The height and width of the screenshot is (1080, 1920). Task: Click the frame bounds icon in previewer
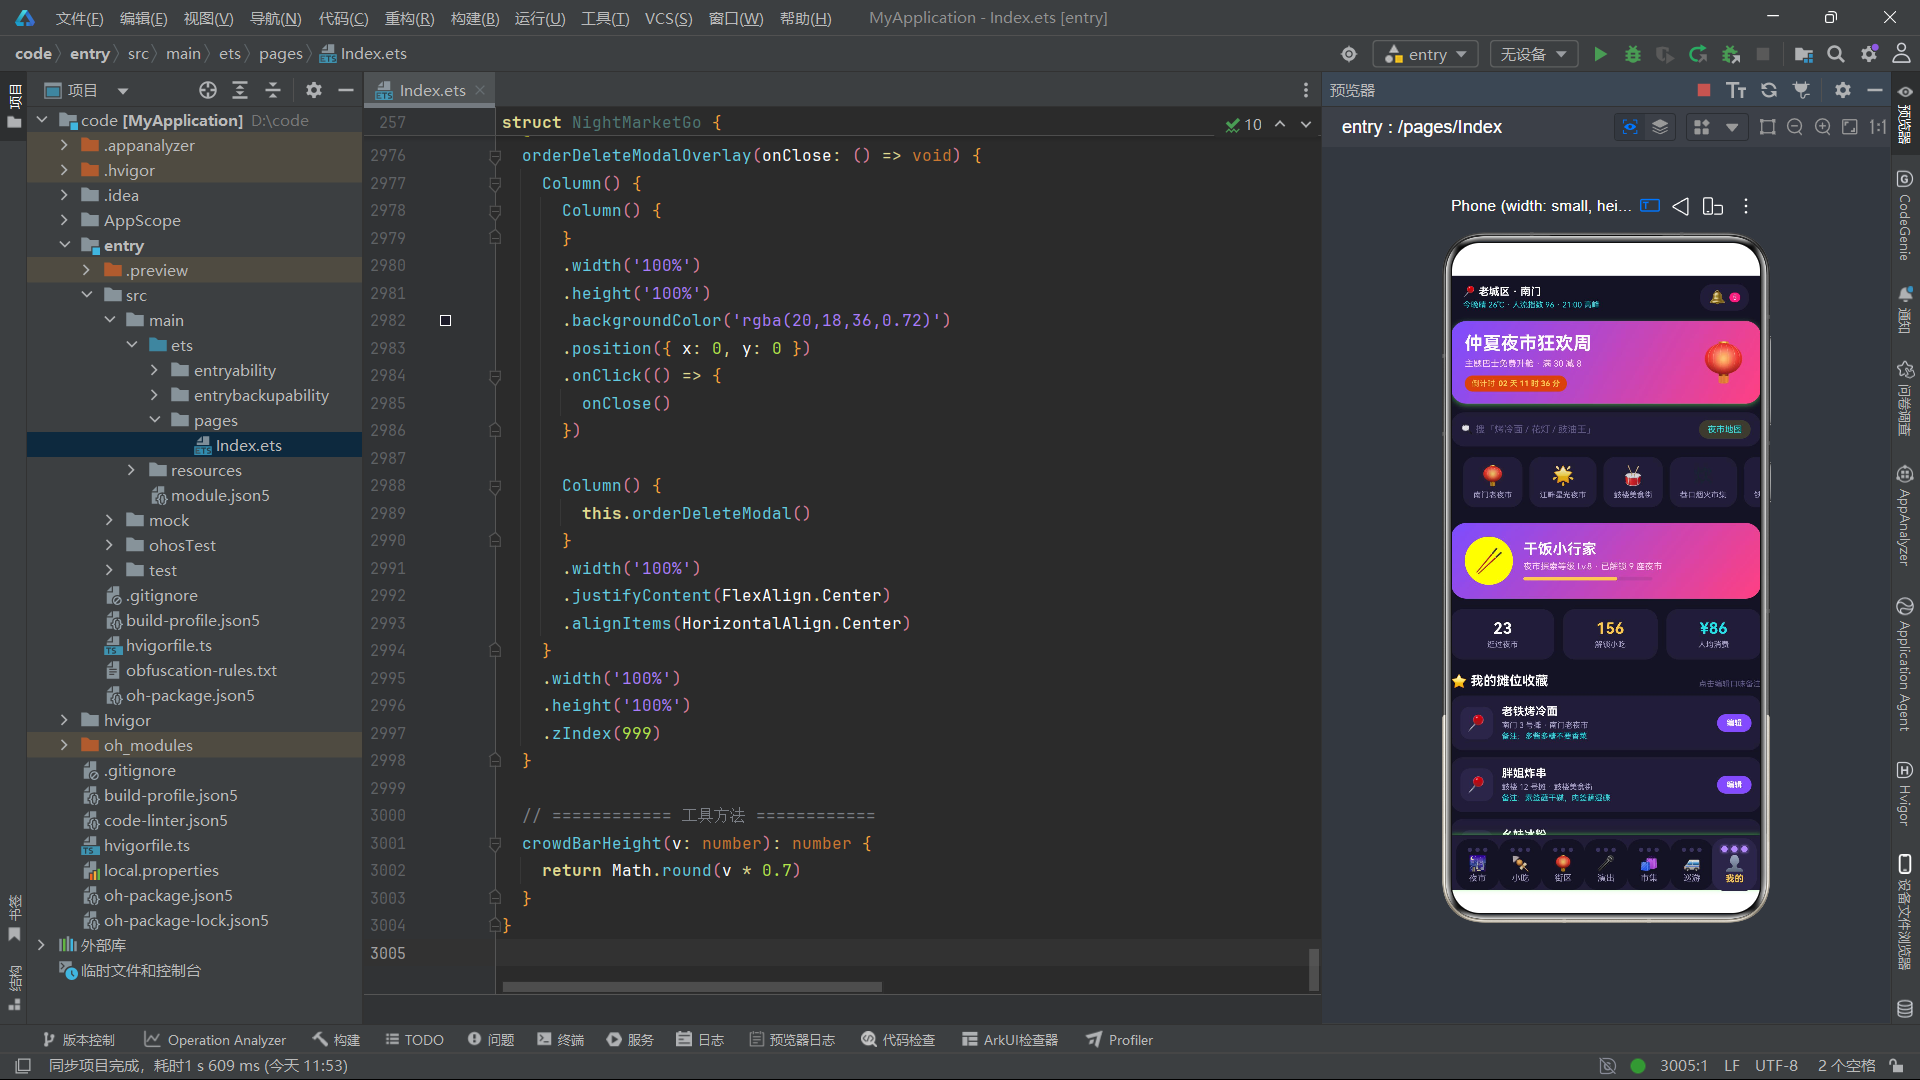point(1768,127)
